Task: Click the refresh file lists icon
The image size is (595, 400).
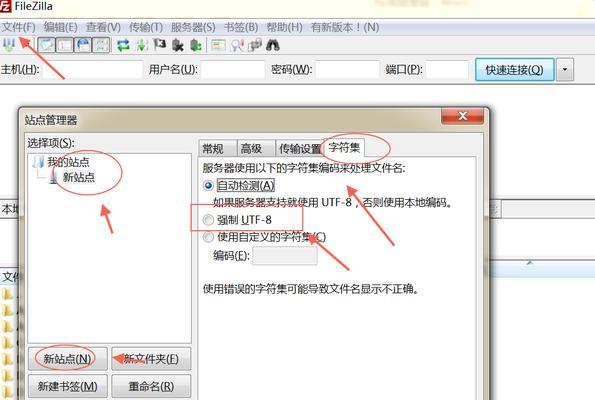Action: tap(123, 45)
